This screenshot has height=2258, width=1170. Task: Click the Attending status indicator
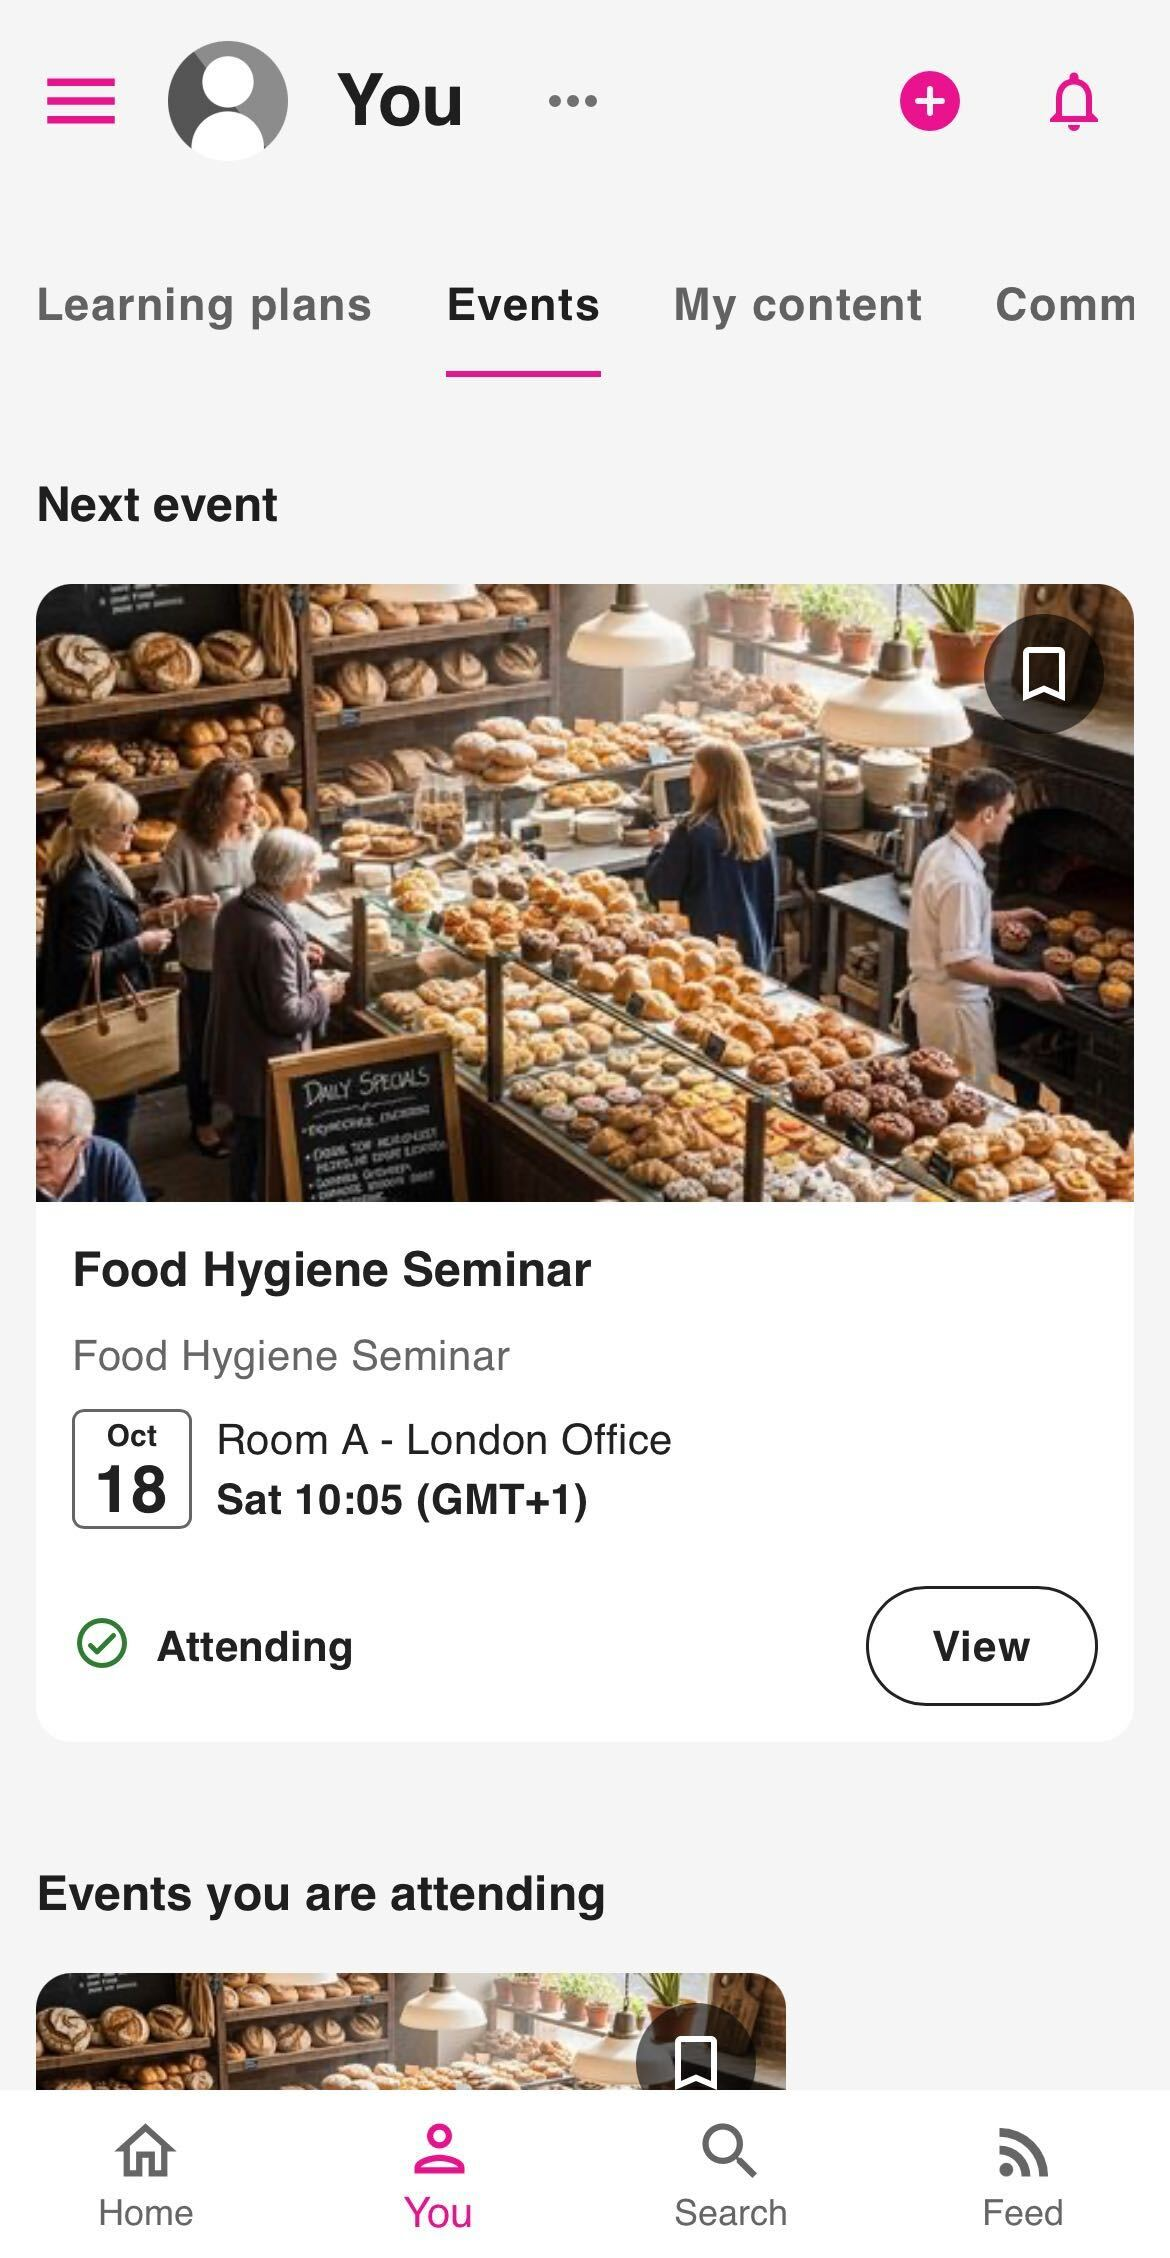click(216, 1646)
